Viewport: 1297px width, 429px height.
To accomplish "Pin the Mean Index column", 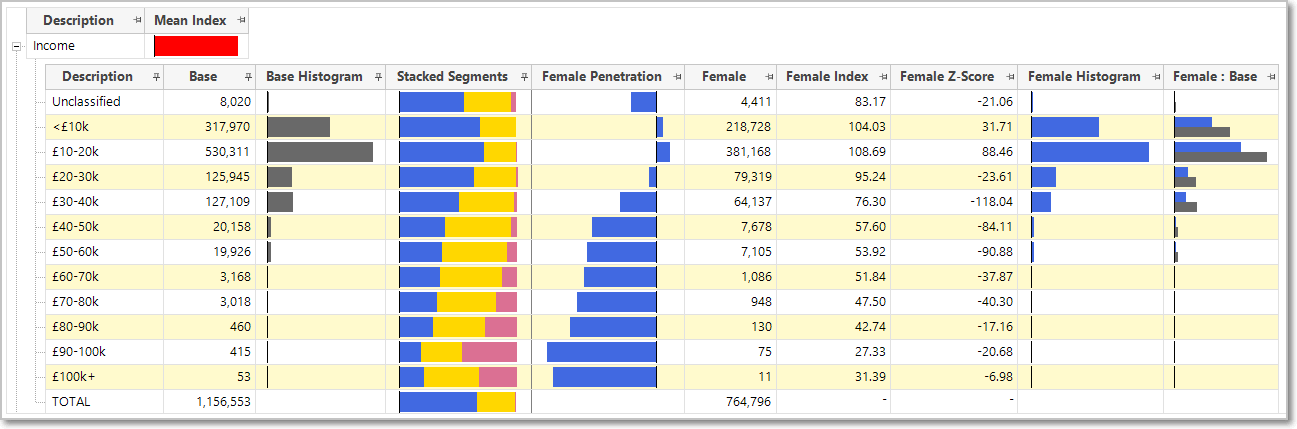I will click(x=241, y=21).
